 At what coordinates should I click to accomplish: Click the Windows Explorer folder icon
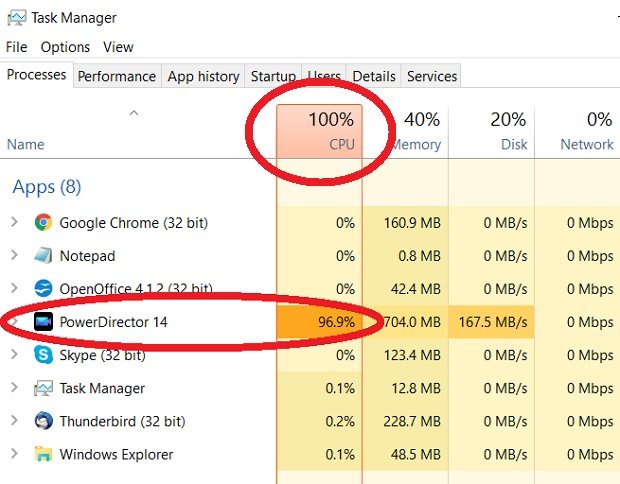coord(43,454)
